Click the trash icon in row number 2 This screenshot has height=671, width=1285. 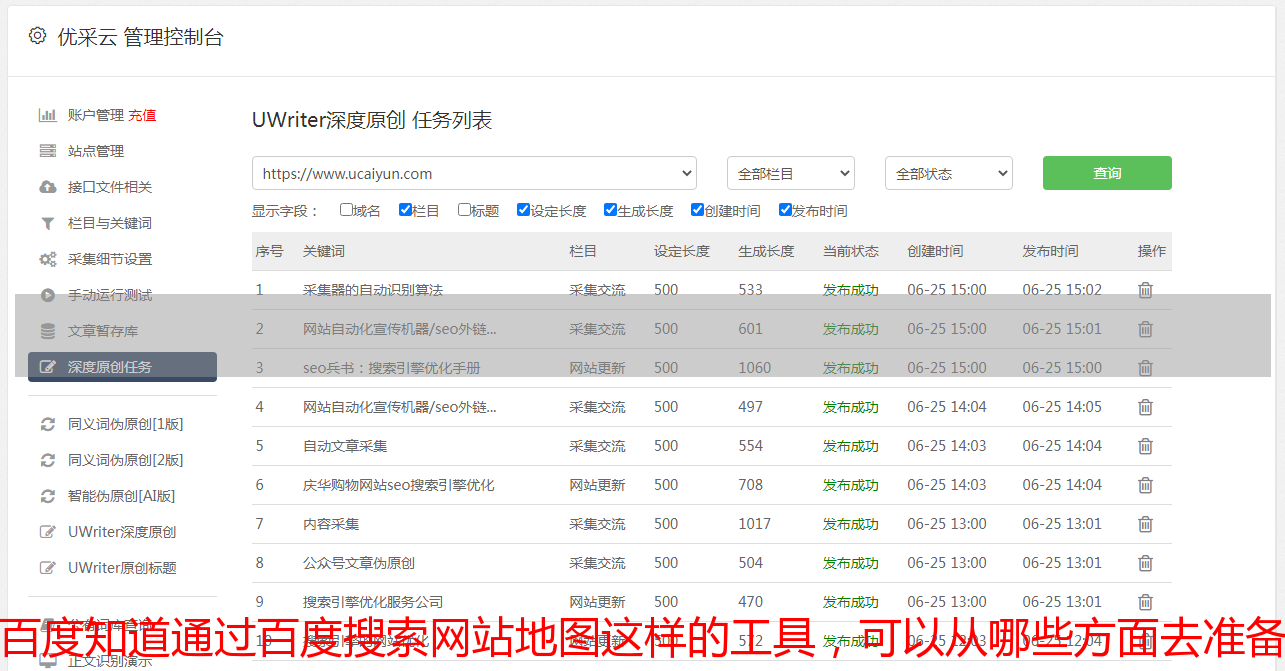1145,329
